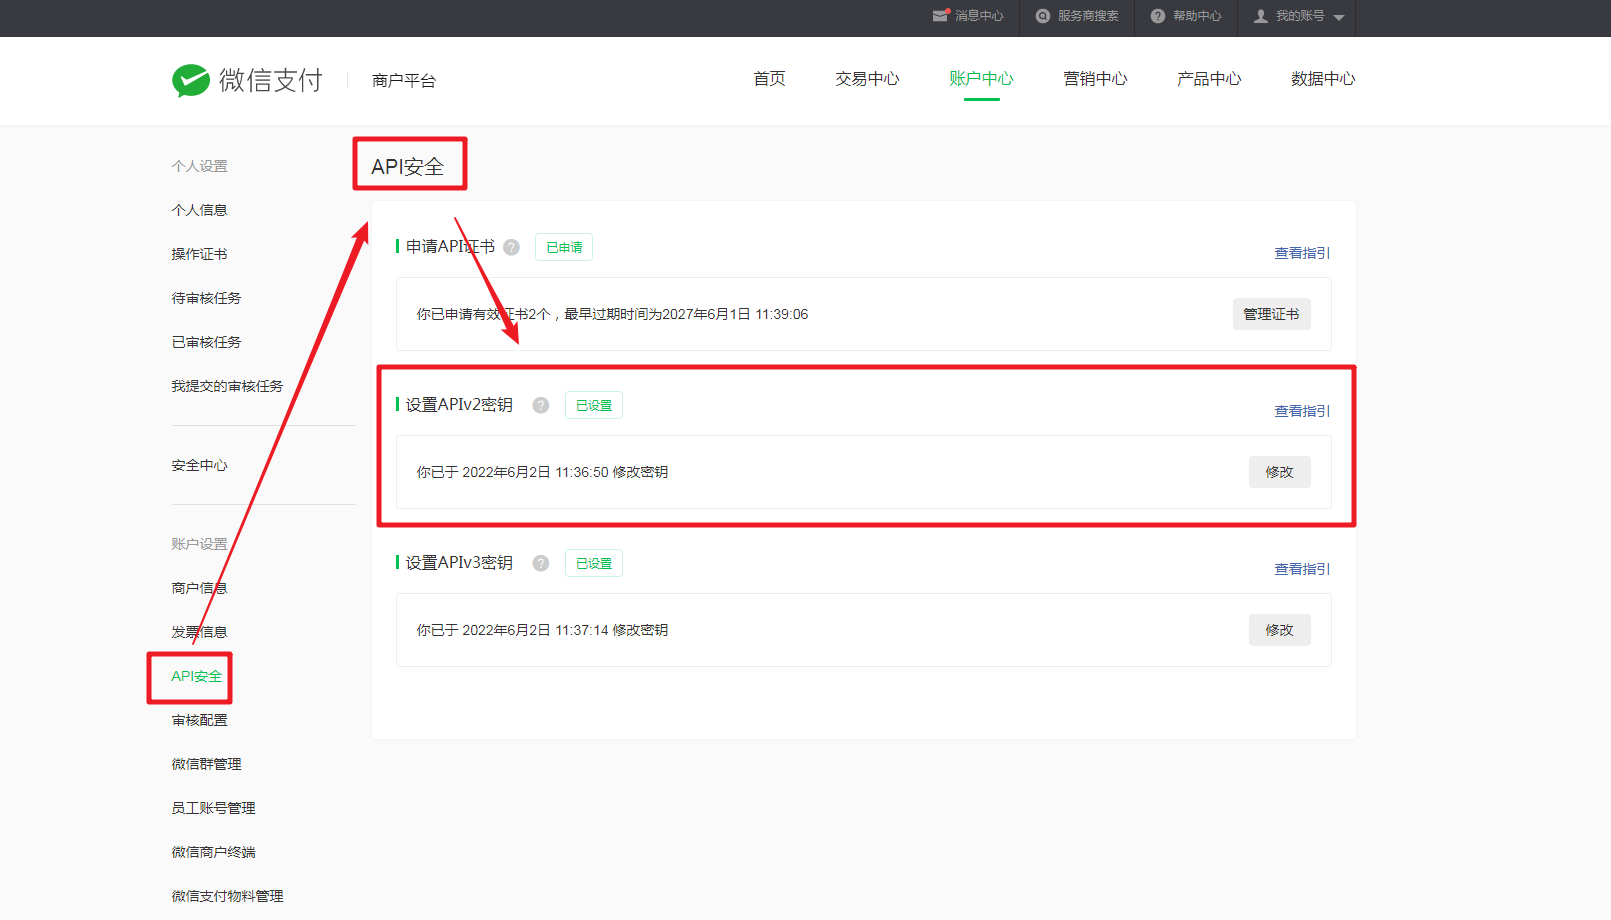Select API安全 in sidebar
The width and height of the screenshot is (1611, 920).
pos(196,676)
